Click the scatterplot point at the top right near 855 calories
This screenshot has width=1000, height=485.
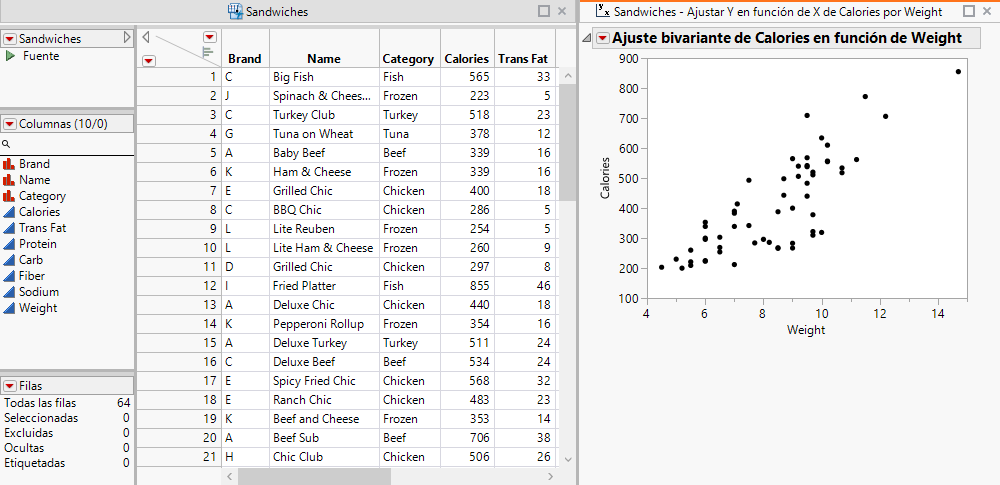click(959, 71)
